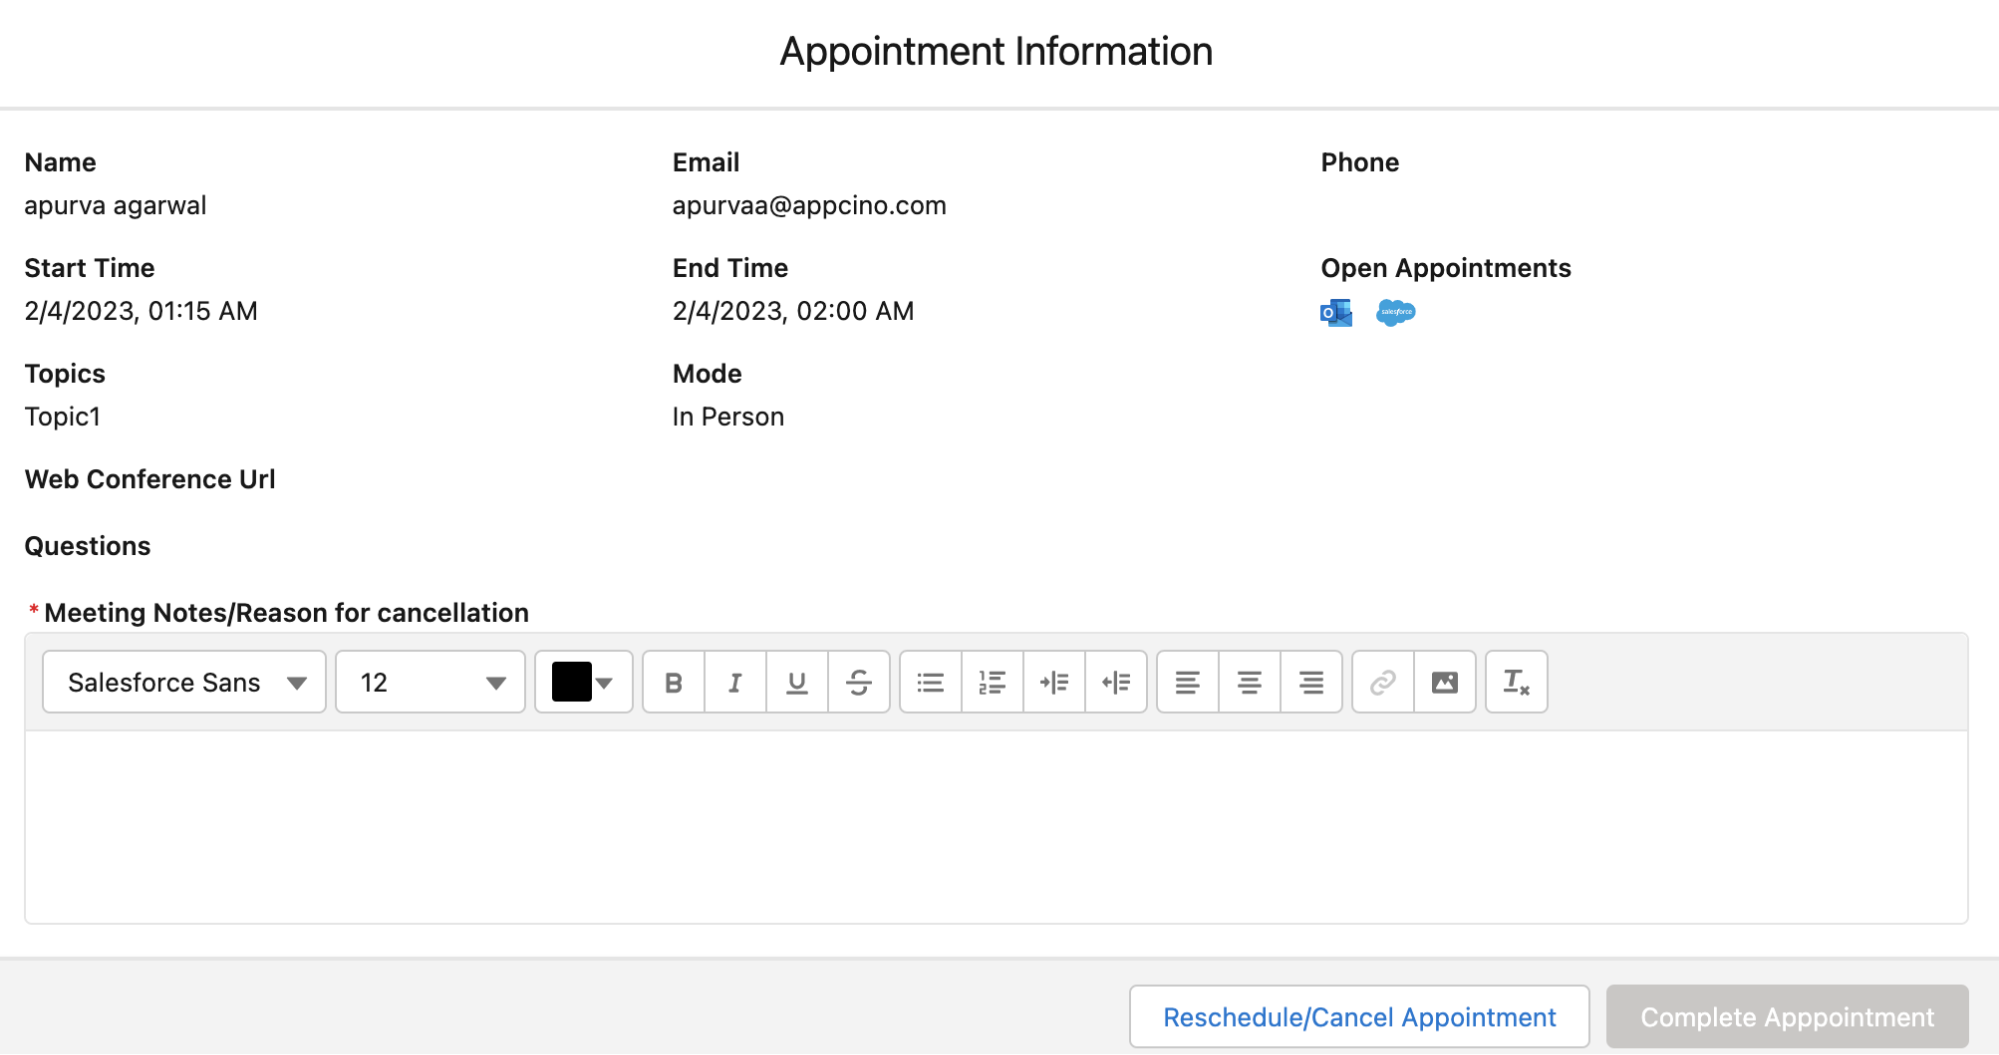This screenshot has height=1055, width=1999.
Task: Increase indent of the text
Action: [1054, 682]
